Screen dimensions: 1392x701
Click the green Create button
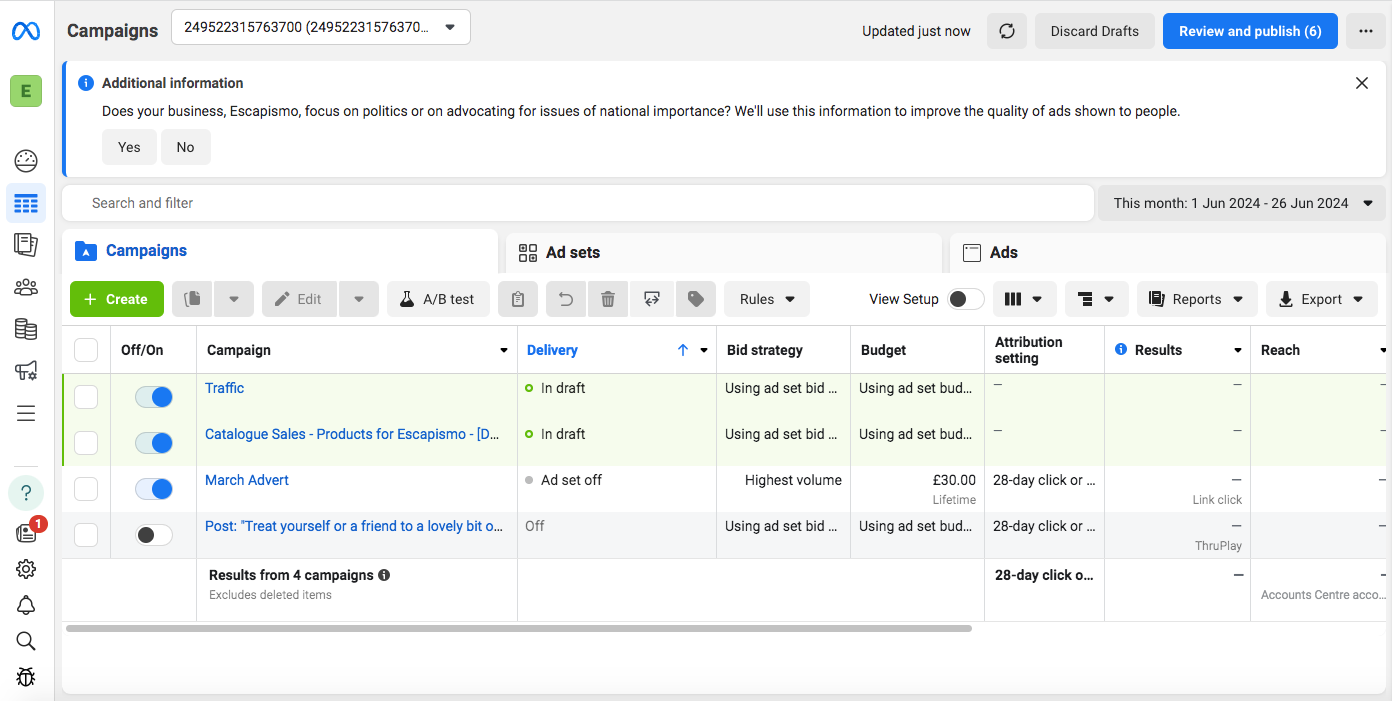pos(117,299)
